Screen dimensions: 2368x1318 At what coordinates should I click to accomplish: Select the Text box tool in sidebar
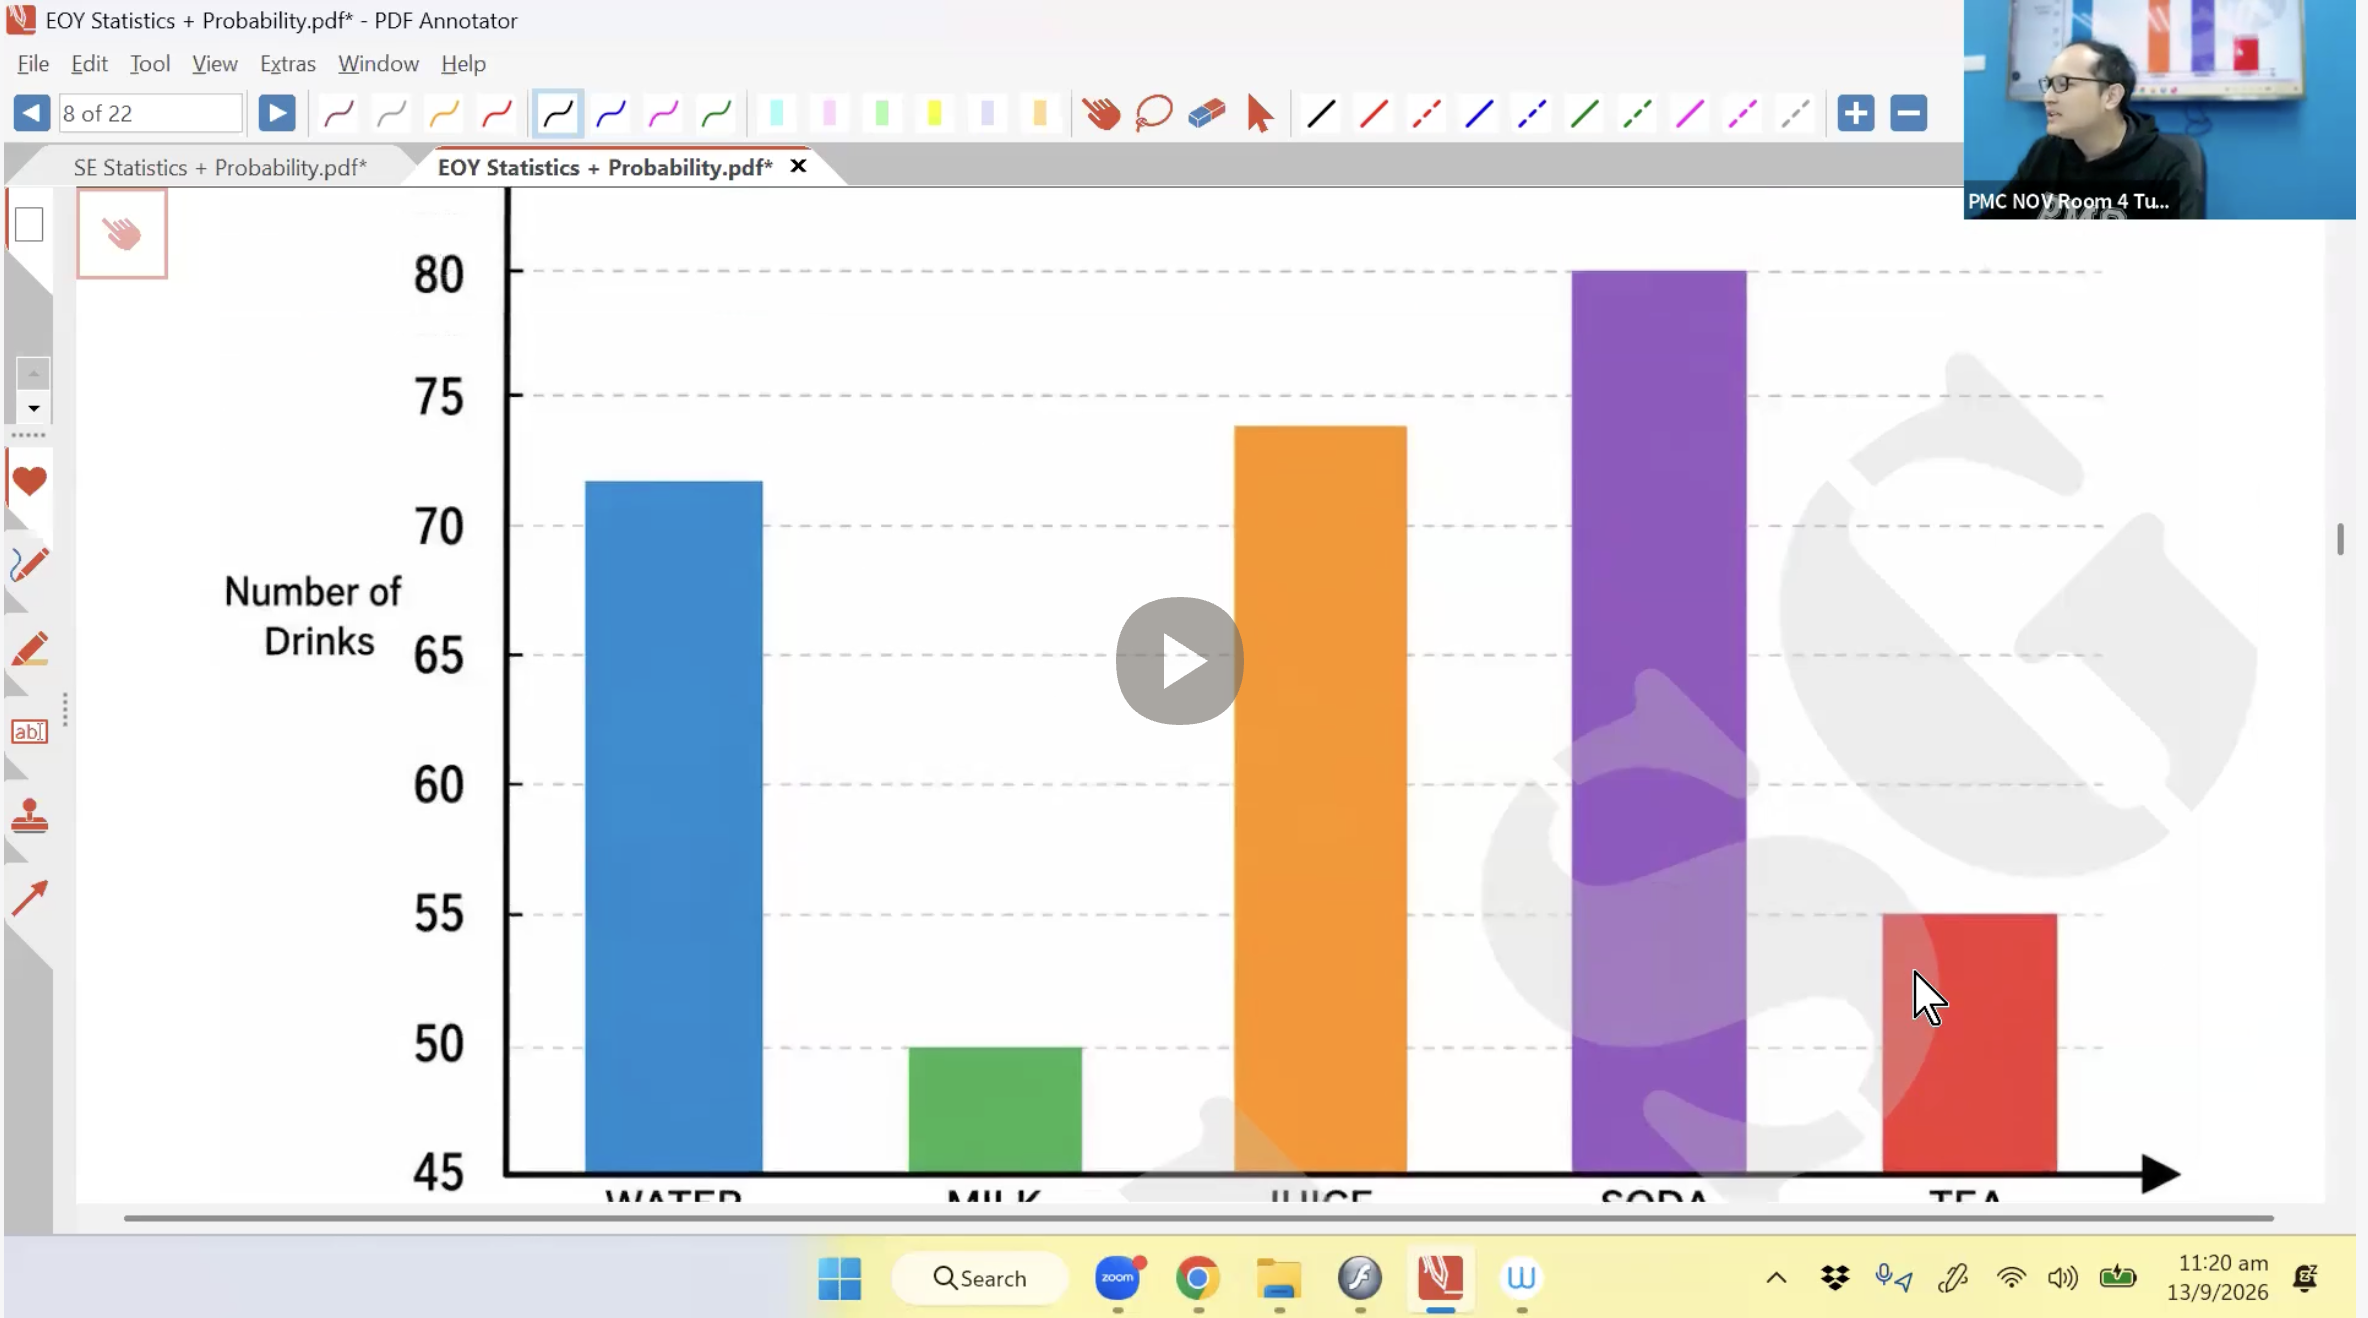pos(29,732)
